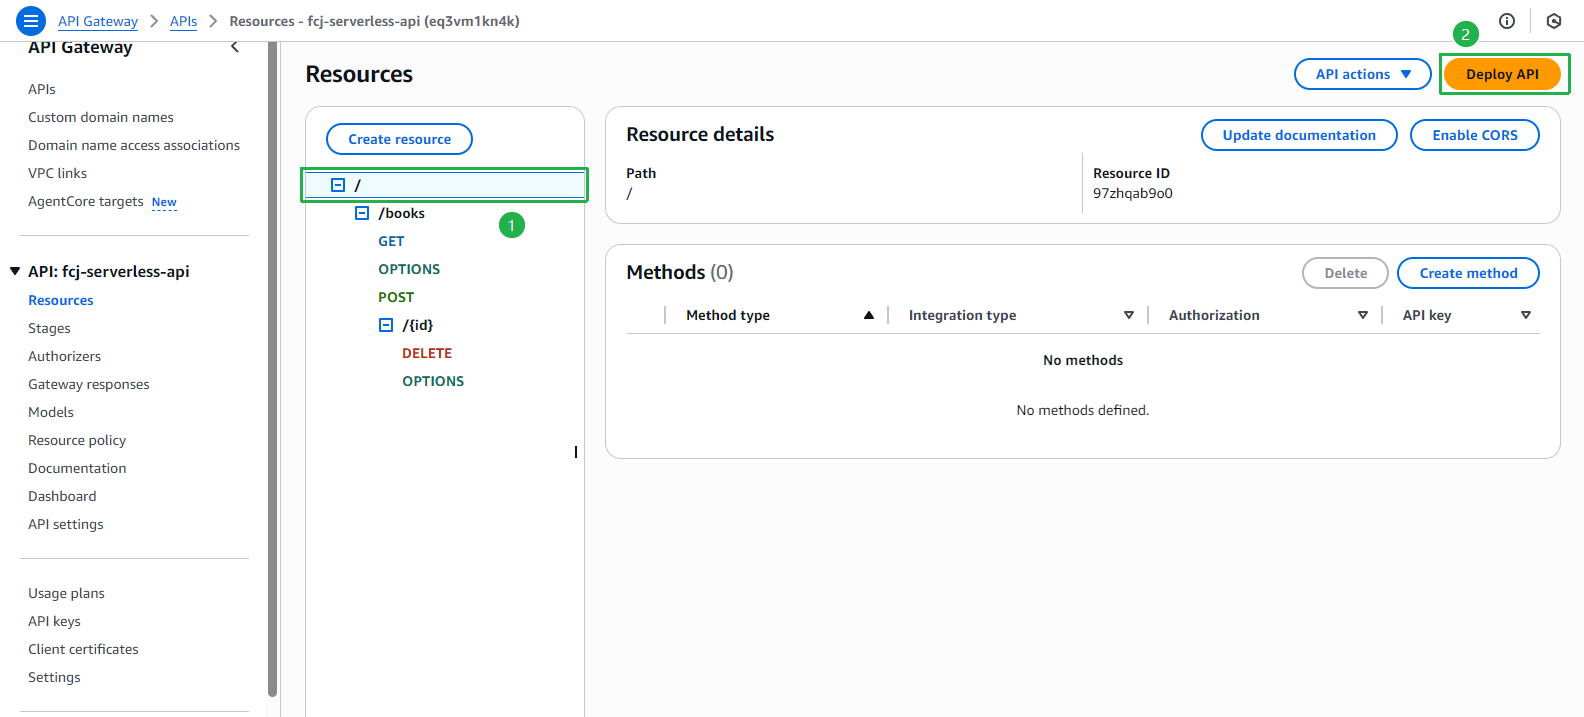The height and width of the screenshot is (717, 1584).
Task: Click the Method type column header
Action: point(728,315)
